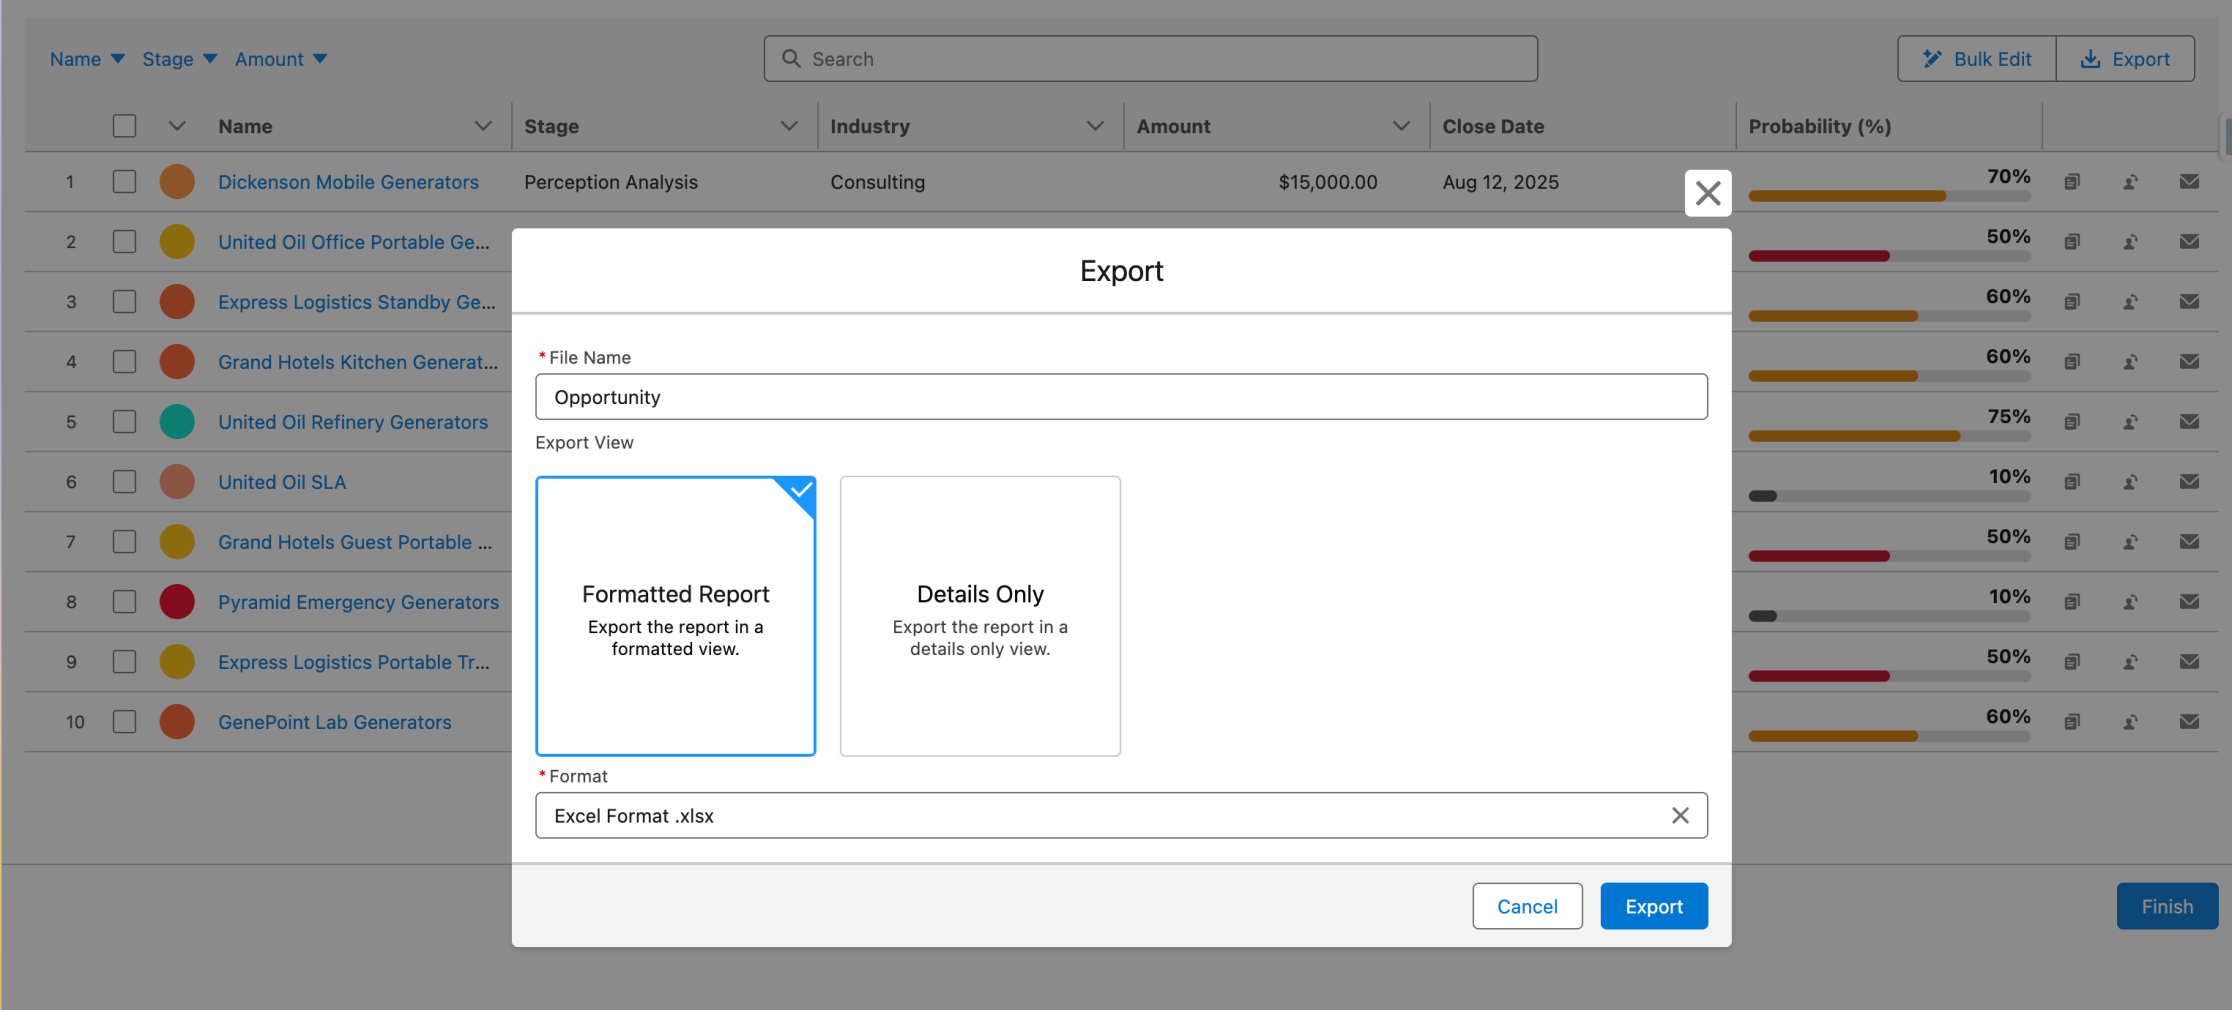2232x1010 pixels.
Task: Choose the Details Only export view
Action: [980, 616]
